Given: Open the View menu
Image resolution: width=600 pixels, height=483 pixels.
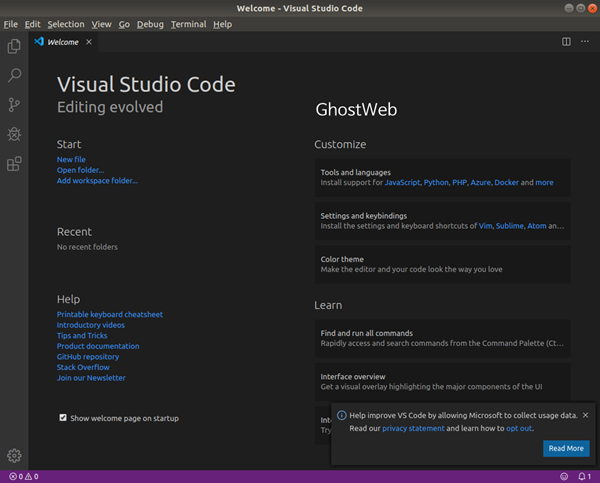Looking at the screenshot, I should tap(101, 24).
